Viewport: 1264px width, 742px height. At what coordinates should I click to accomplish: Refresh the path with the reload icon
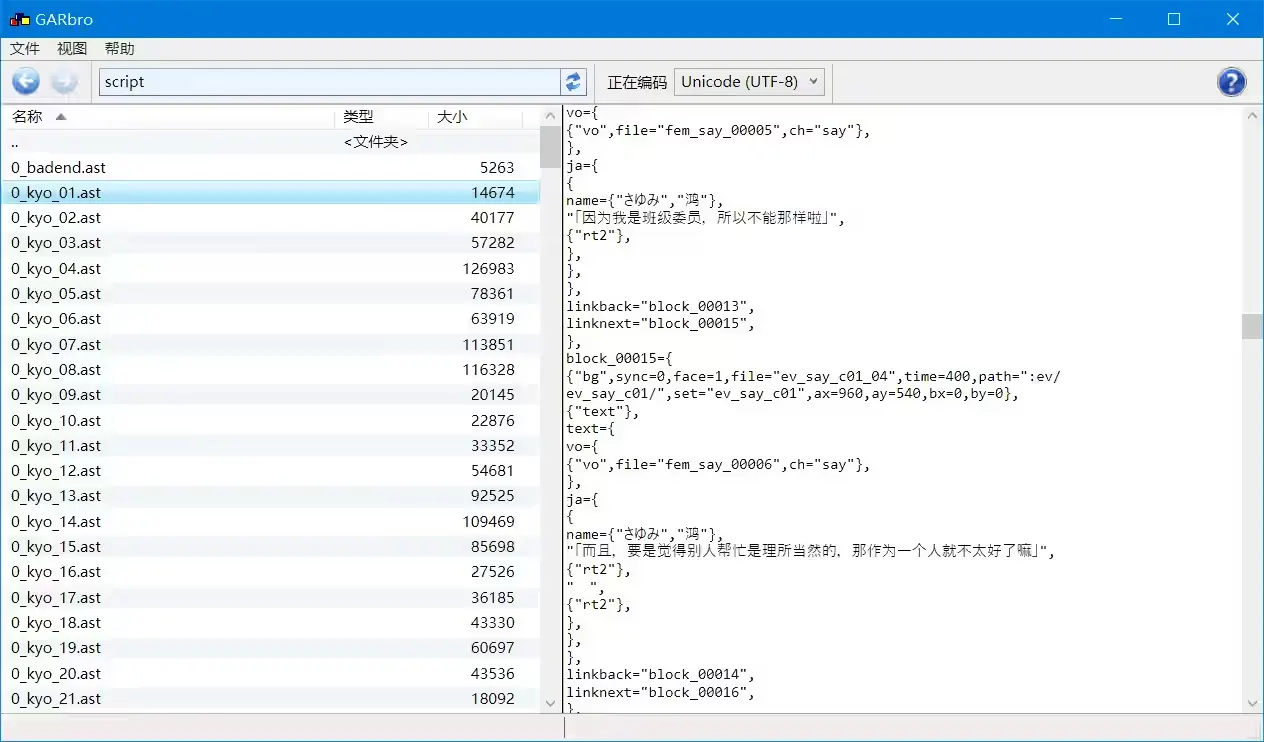(573, 82)
